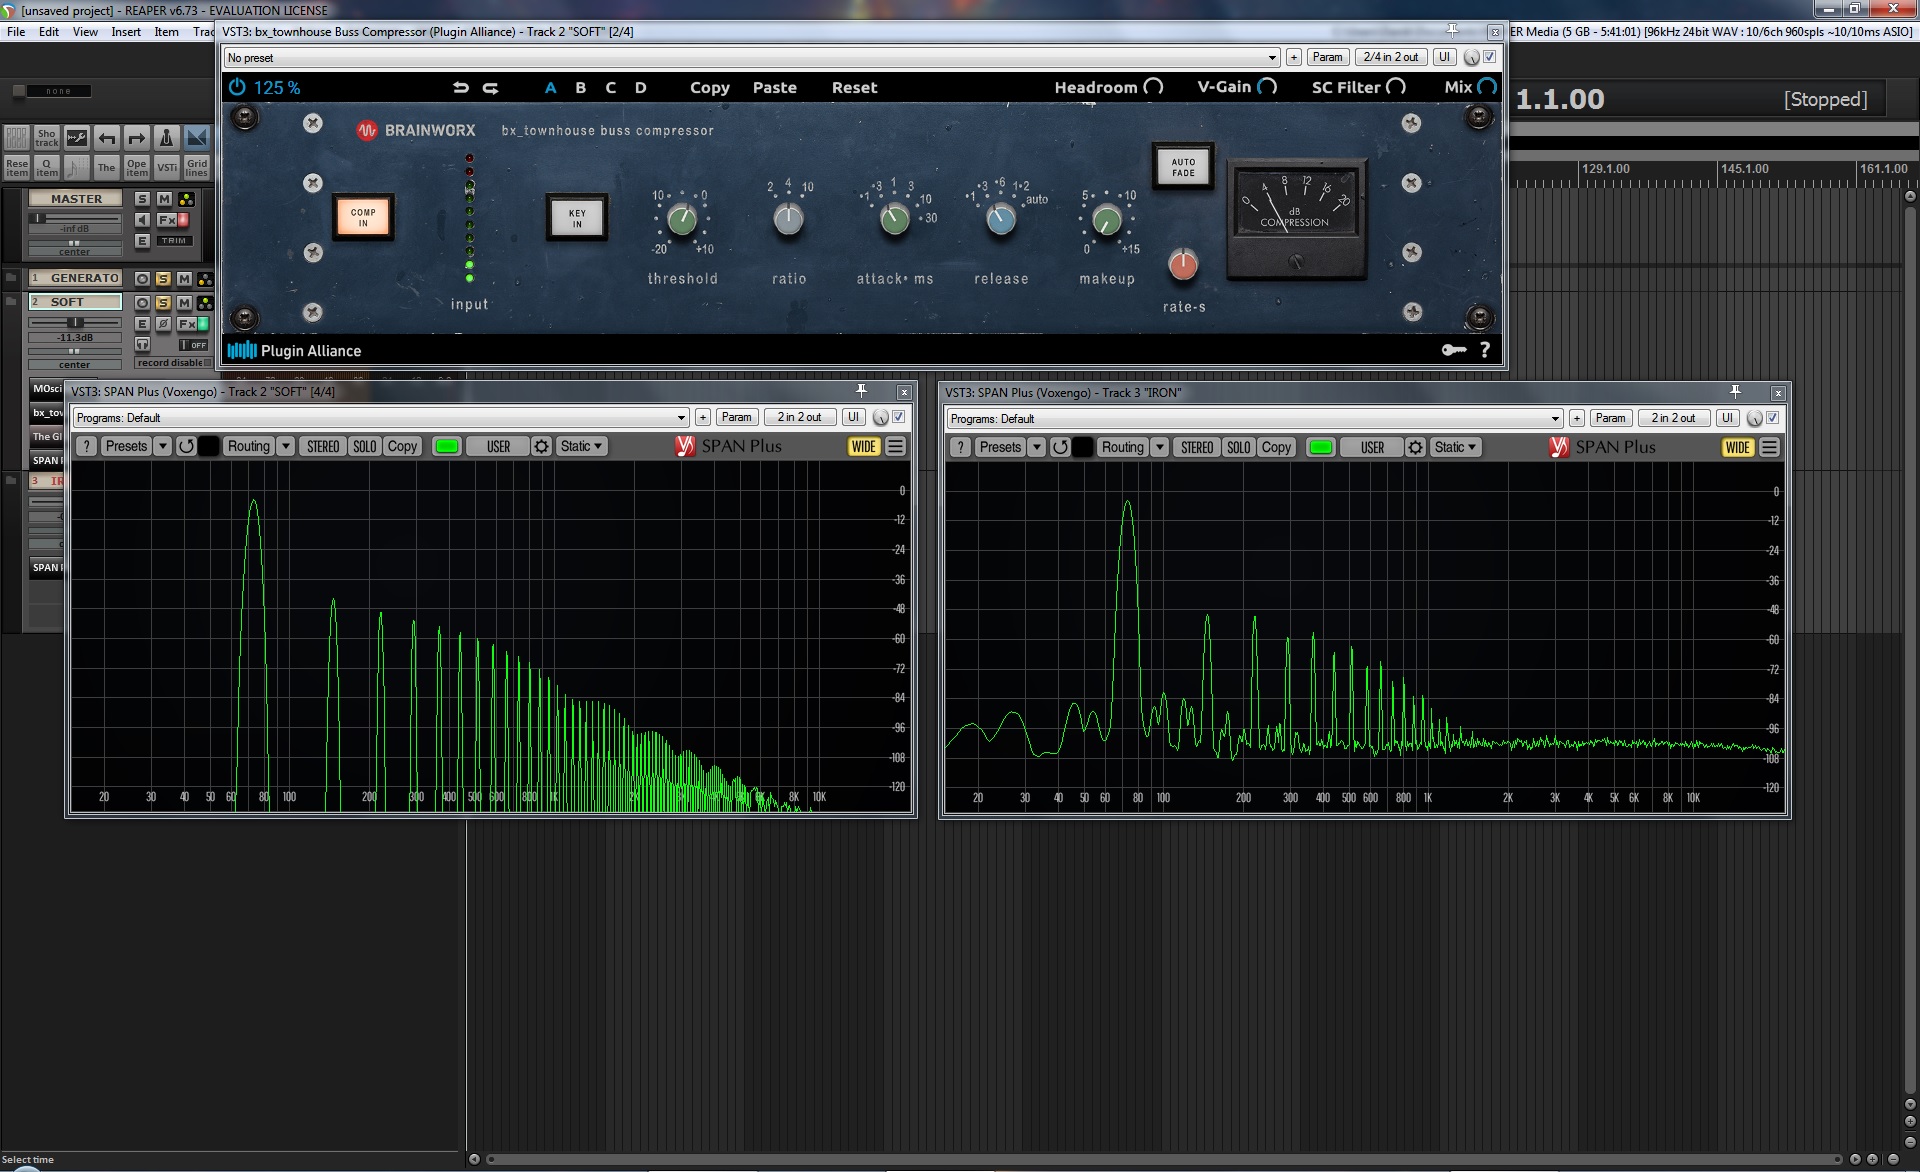Click the plugin key license icon

coord(1453,350)
